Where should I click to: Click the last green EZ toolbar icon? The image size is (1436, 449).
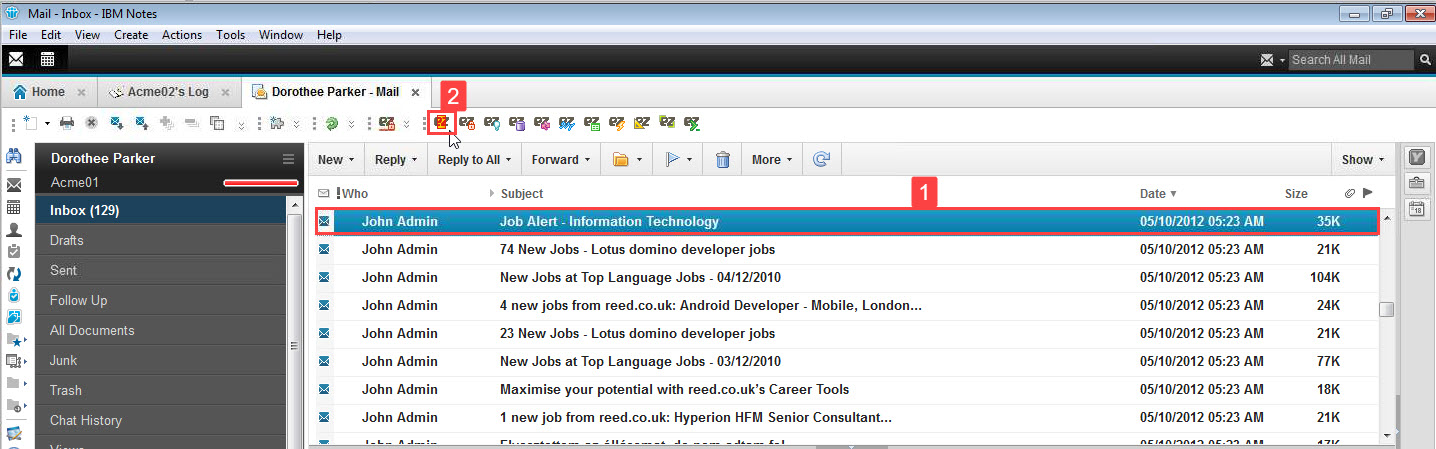[x=692, y=123]
